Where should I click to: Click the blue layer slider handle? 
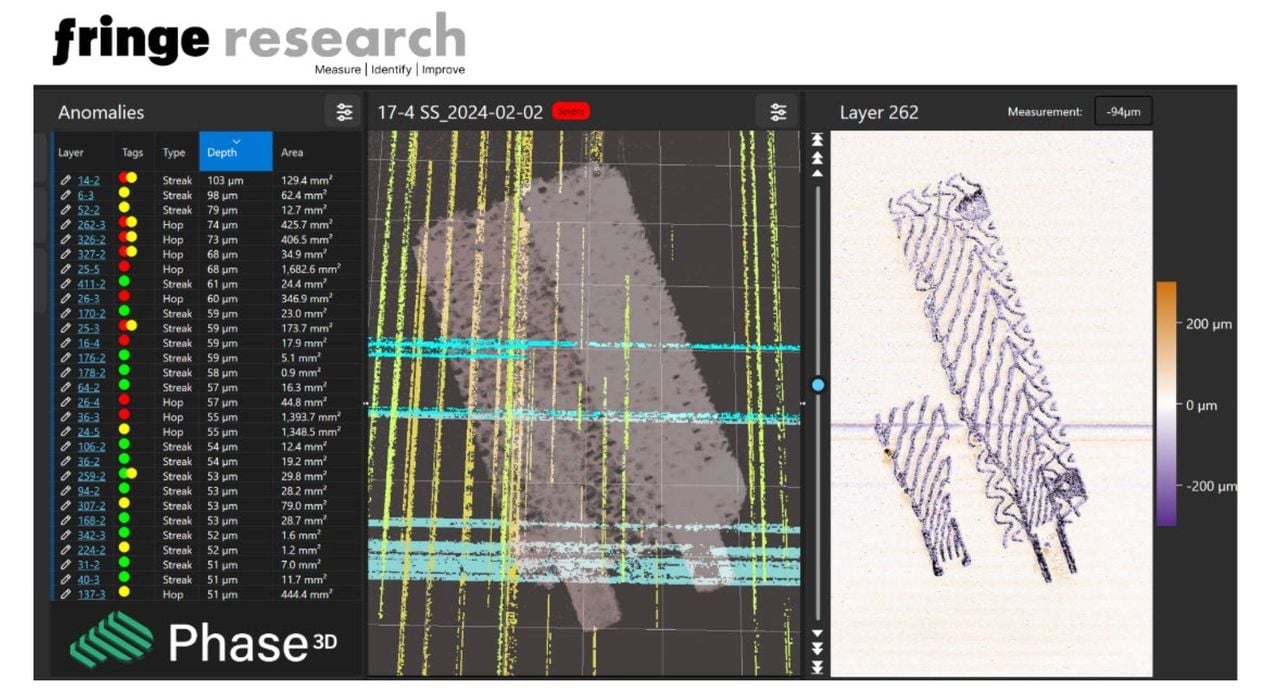click(818, 384)
